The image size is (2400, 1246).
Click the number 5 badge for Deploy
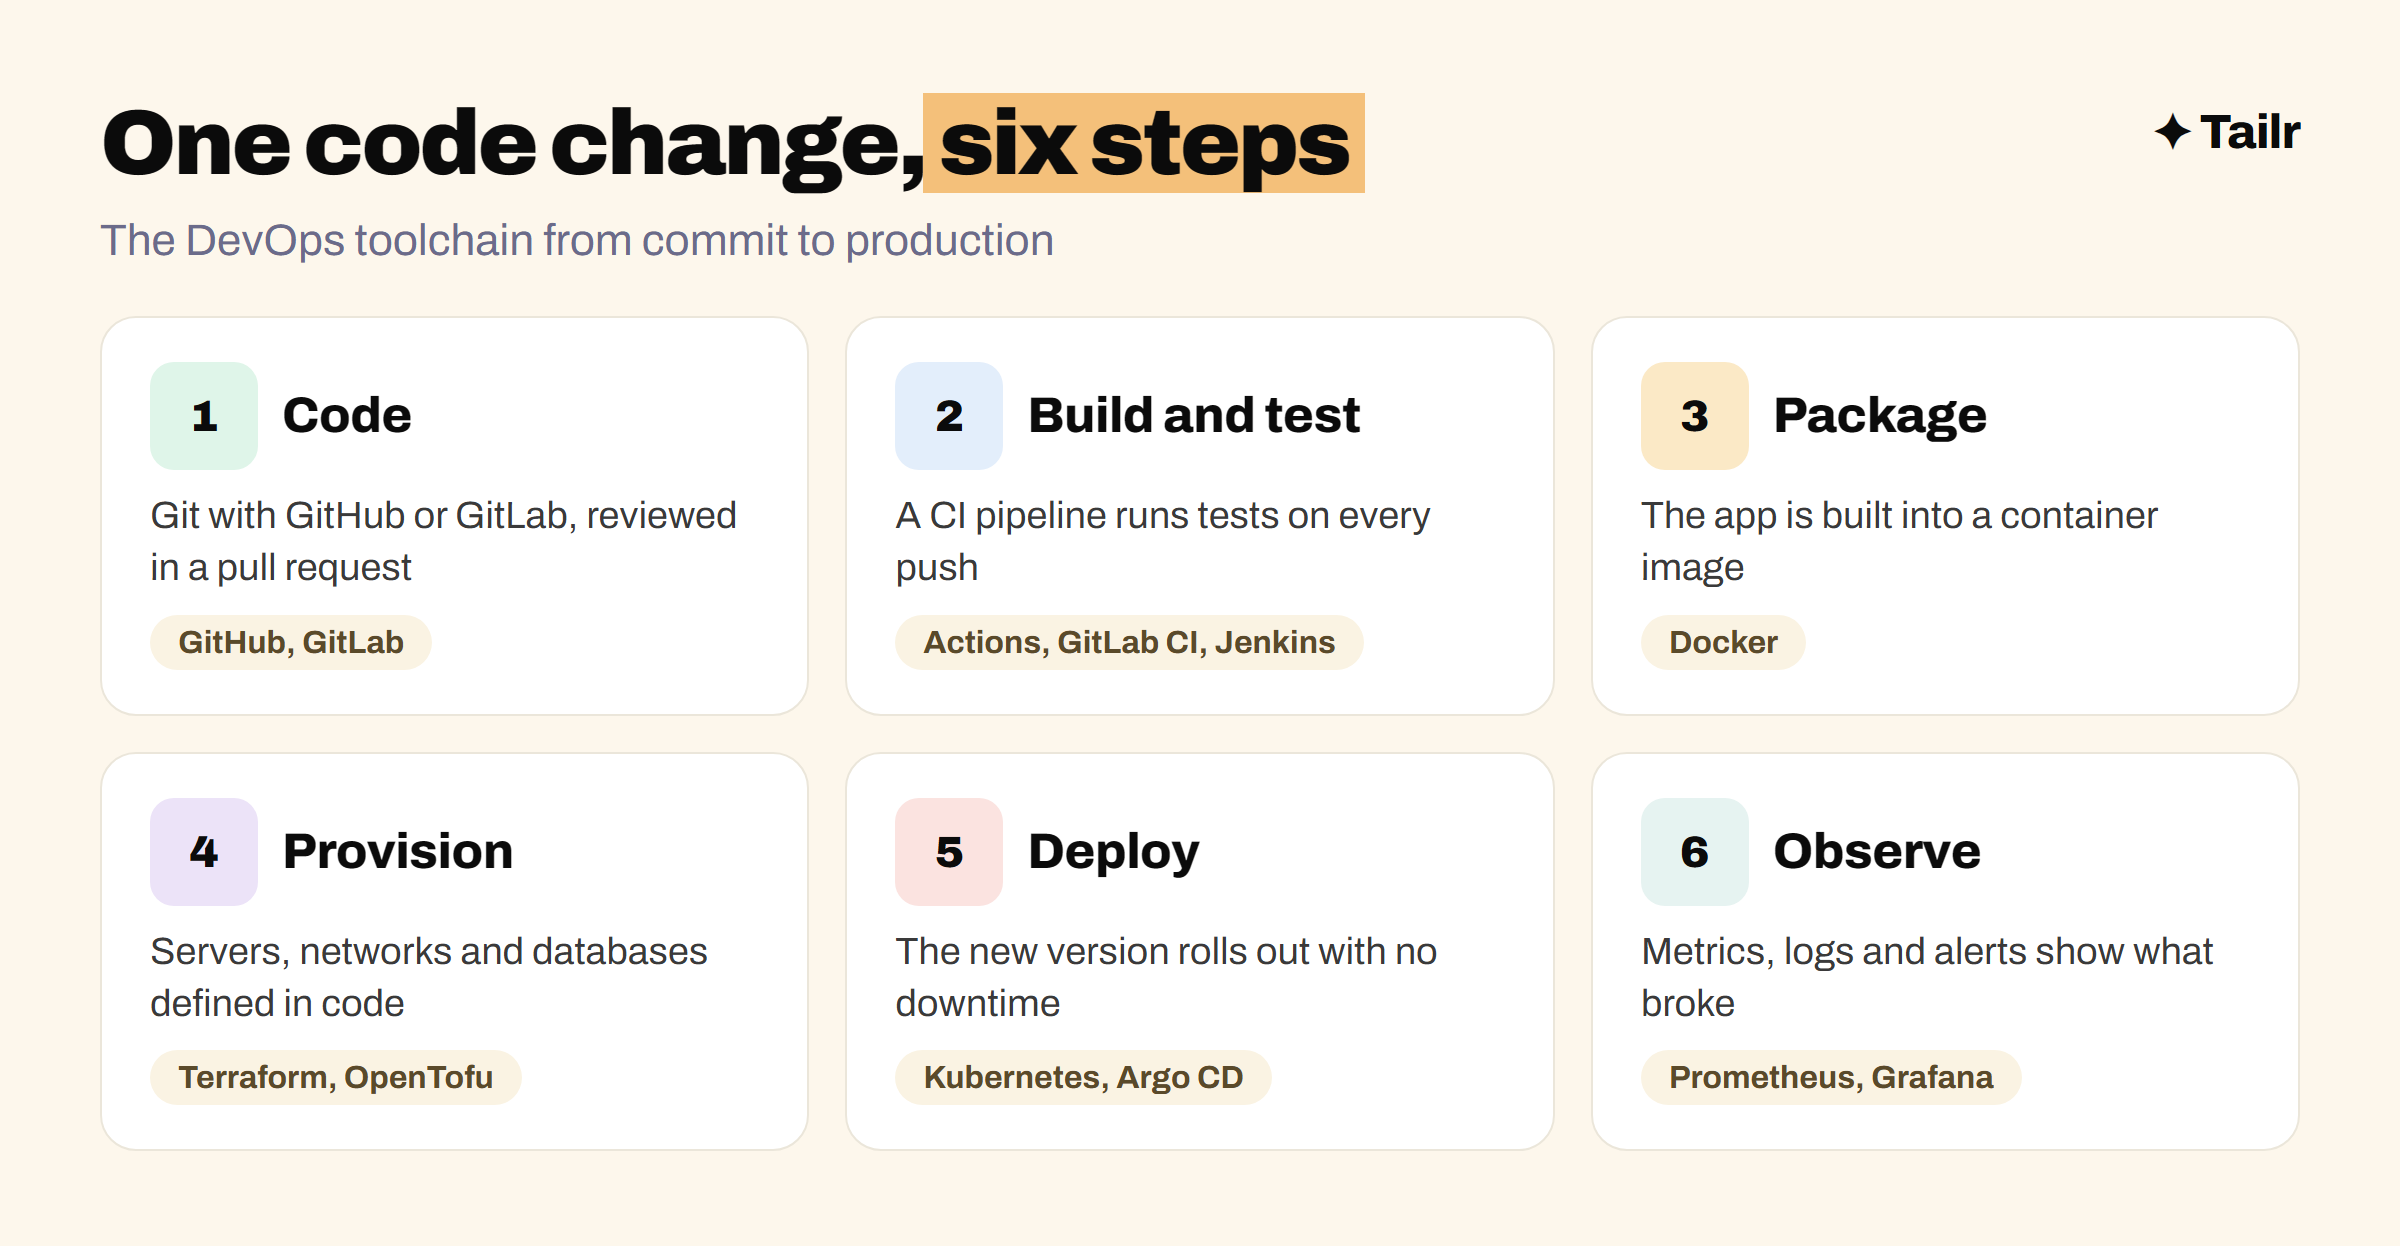(x=949, y=852)
